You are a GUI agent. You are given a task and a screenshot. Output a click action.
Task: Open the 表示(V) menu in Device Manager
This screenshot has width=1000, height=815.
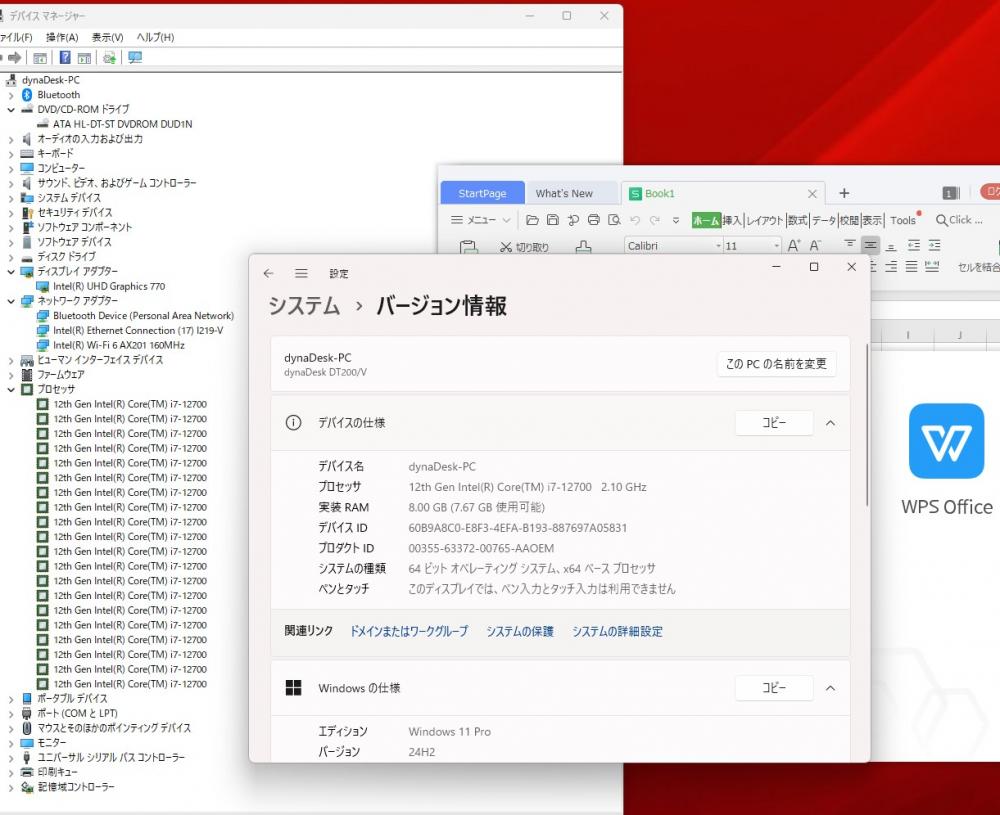[x=107, y=37]
